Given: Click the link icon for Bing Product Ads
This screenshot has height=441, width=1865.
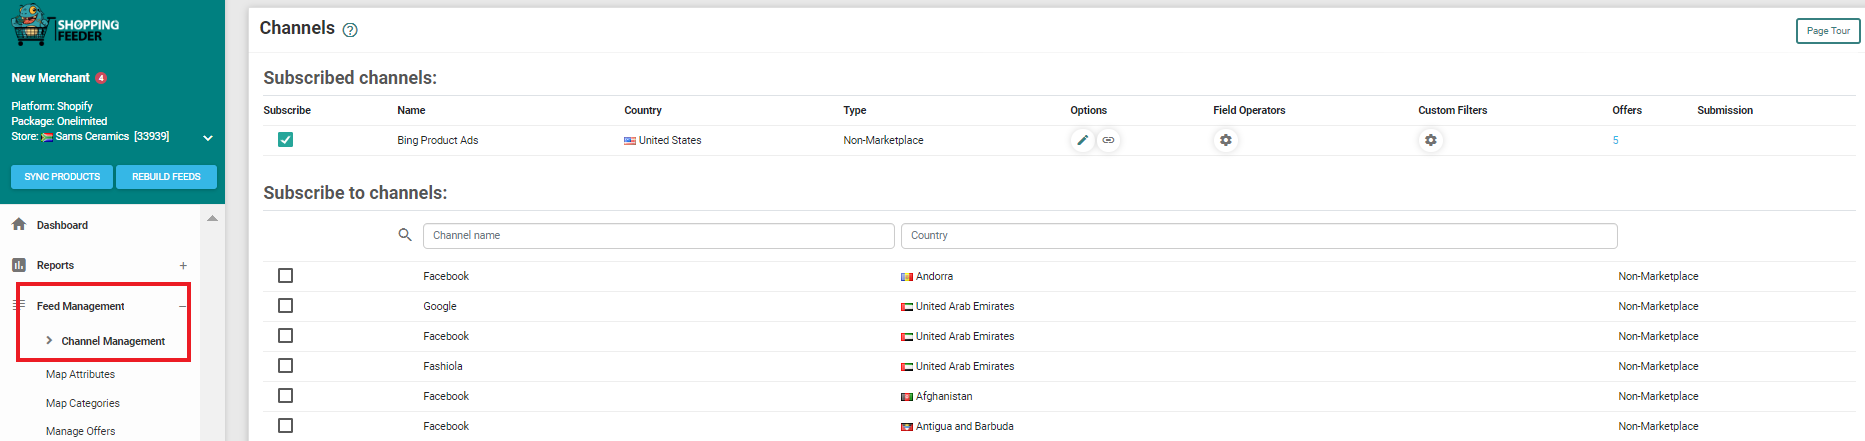Looking at the screenshot, I should 1108,140.
